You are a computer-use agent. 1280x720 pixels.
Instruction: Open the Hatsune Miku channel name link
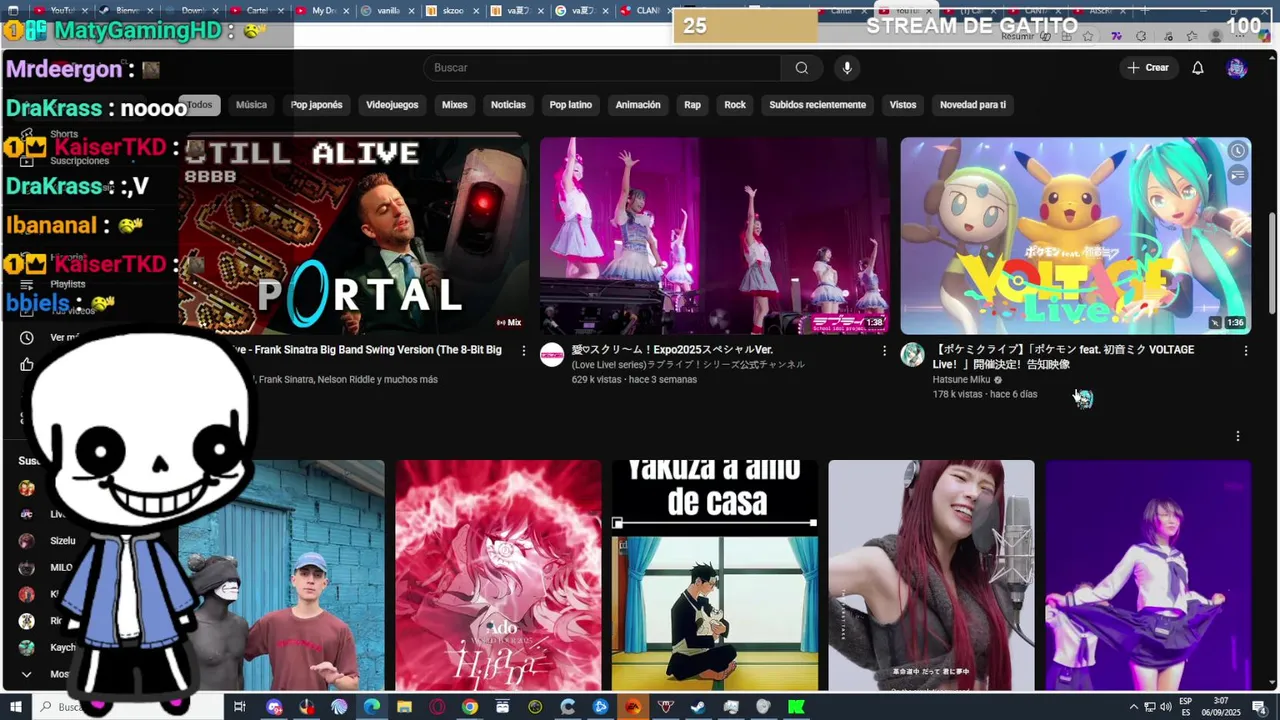961,380
